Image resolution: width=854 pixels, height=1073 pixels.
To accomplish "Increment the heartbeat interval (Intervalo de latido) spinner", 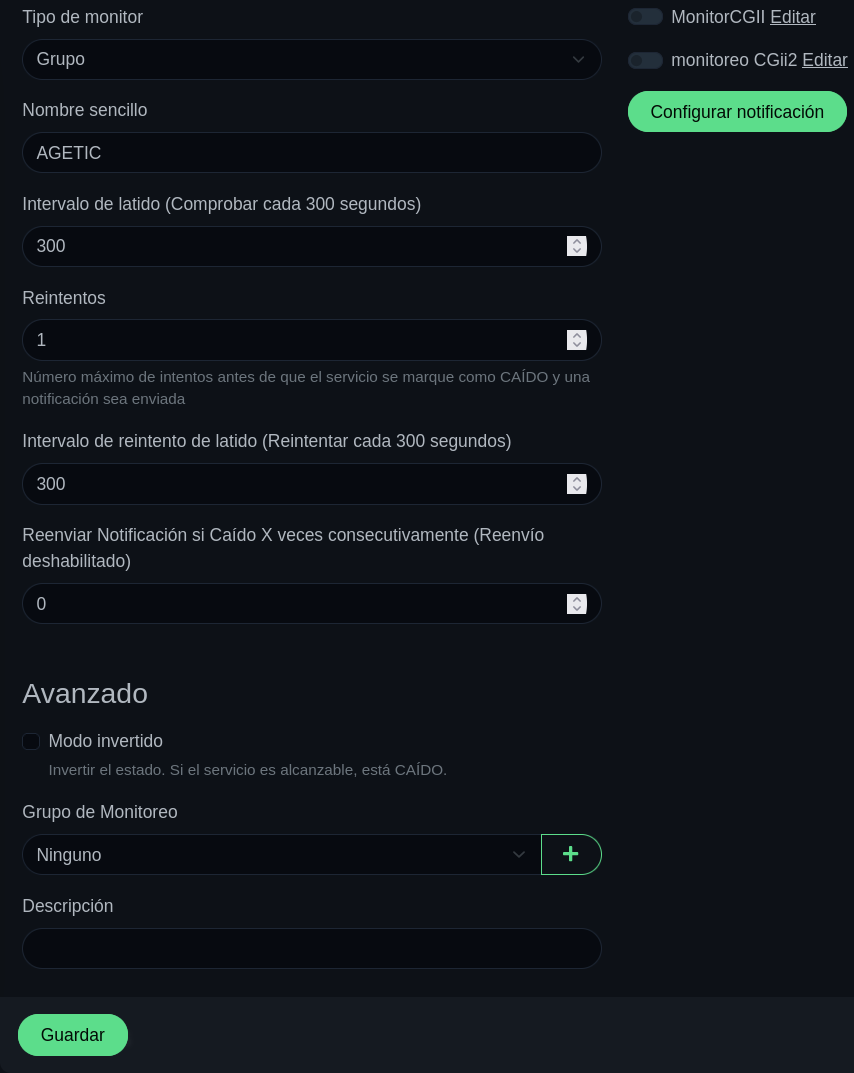I will pyautogui.click(x=577, y=241).
